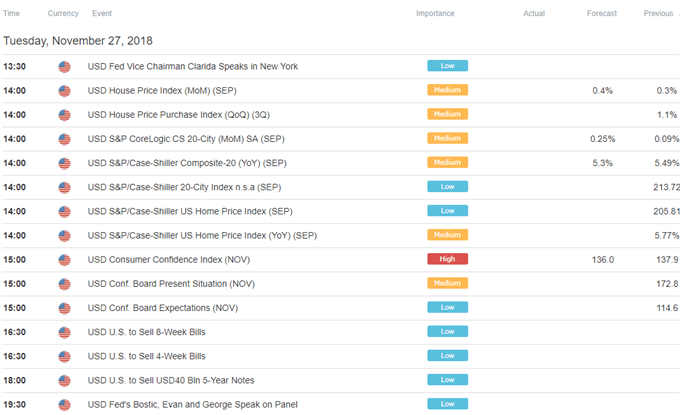Screen dimensions: 680x415
Task: Click the US flag beside S&P CoreLogic CS 20-City
Action: [64, 139]
